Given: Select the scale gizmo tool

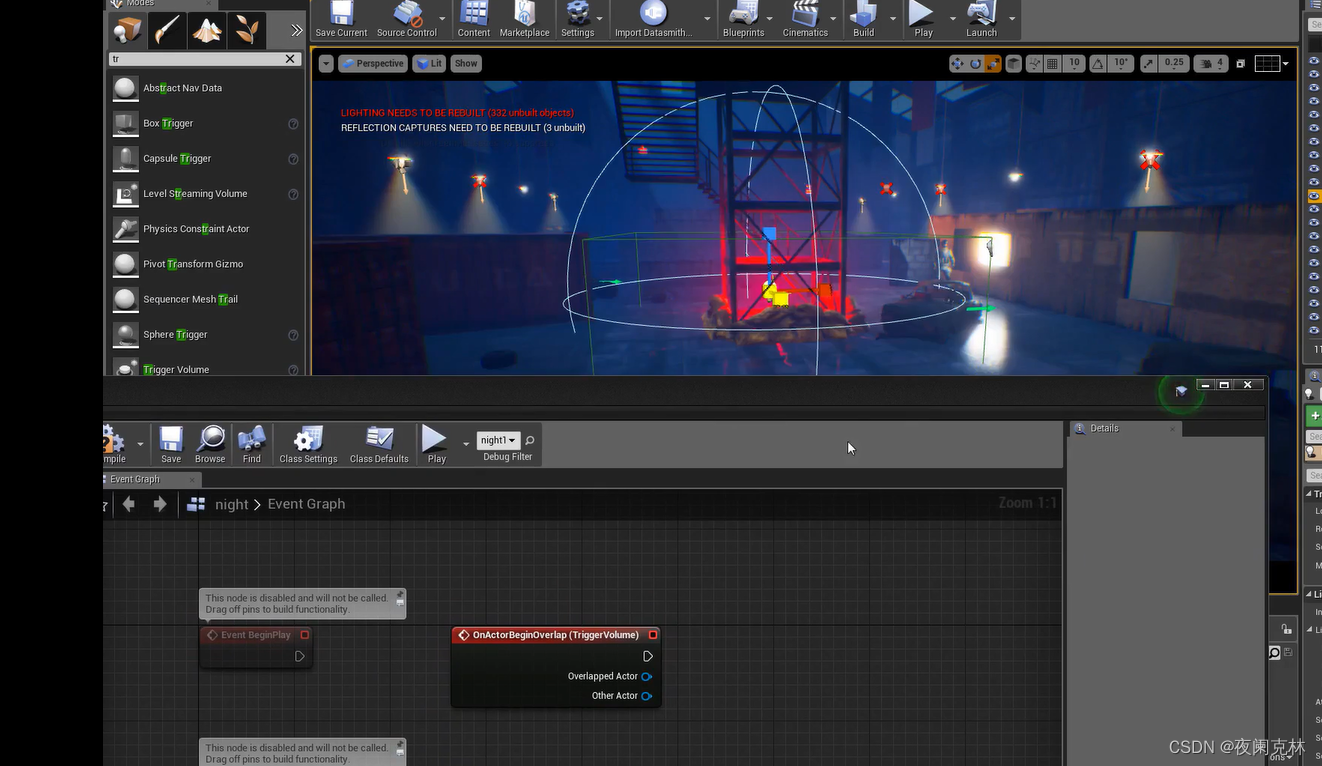Looking at the screenshot, I should (993, 63).
